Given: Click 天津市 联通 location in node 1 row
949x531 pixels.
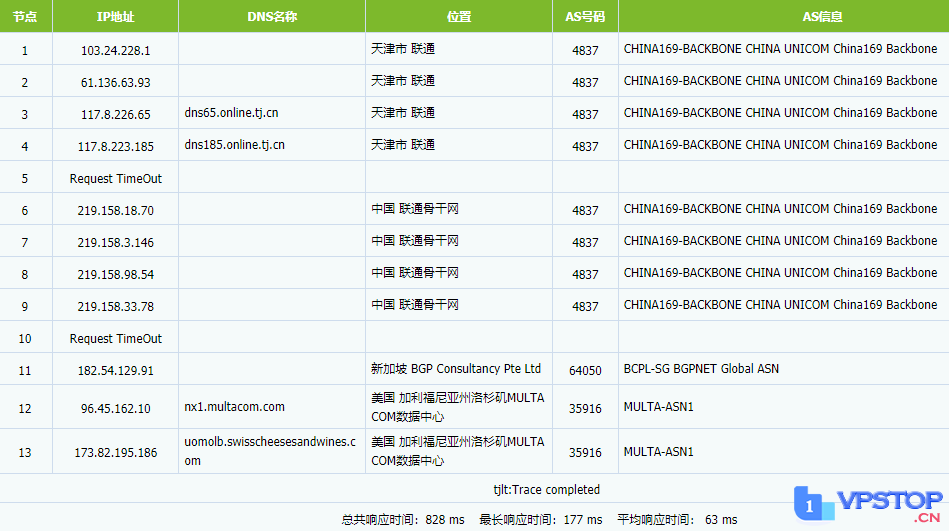Looking at the screenshot, I should (402, 49).
